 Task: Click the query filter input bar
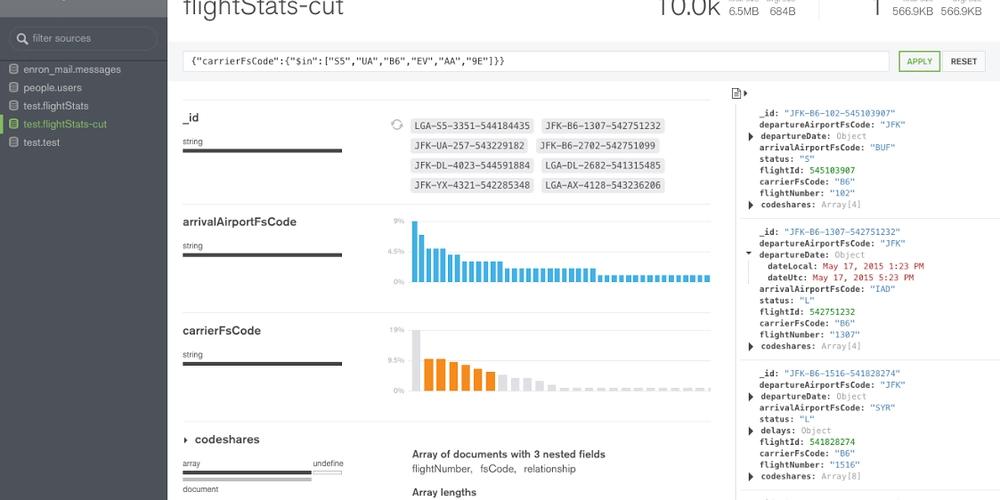[536, 61]
